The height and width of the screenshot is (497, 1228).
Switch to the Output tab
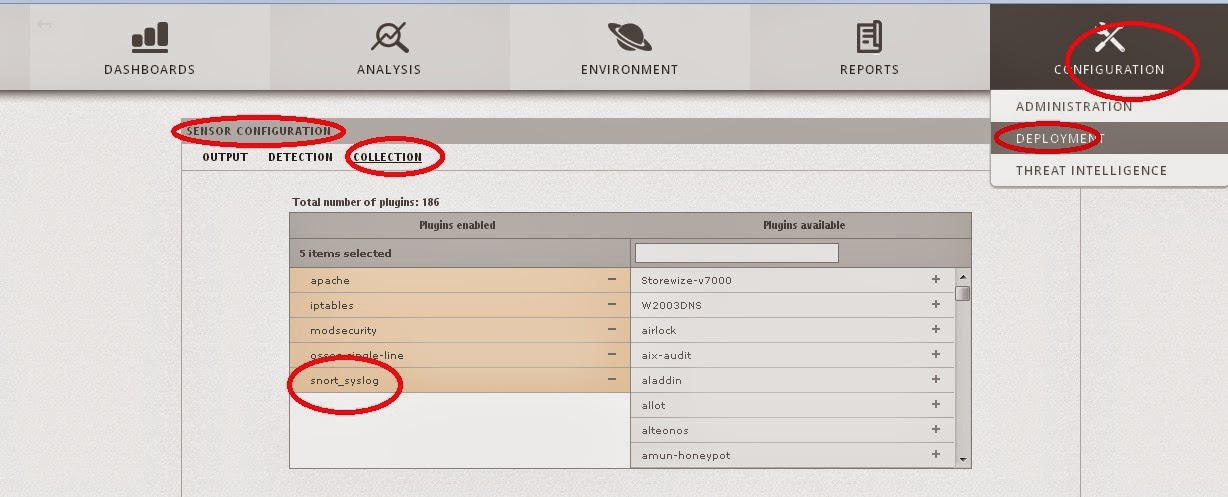click(x=225, y=157)
